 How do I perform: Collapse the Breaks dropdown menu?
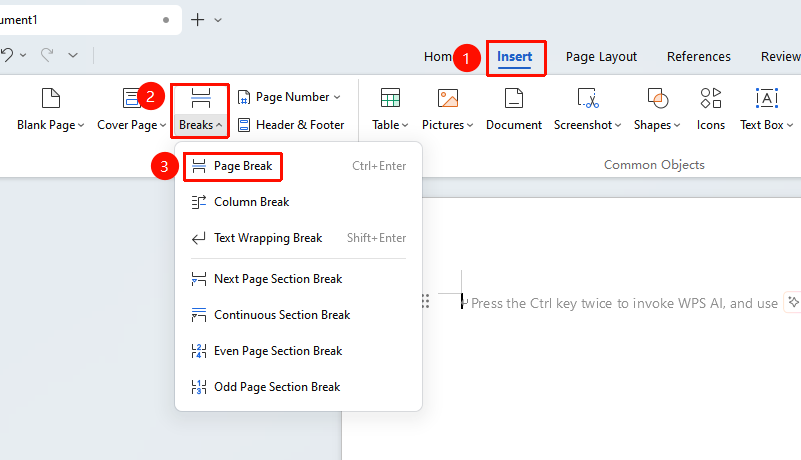click(x=219, y=125)
